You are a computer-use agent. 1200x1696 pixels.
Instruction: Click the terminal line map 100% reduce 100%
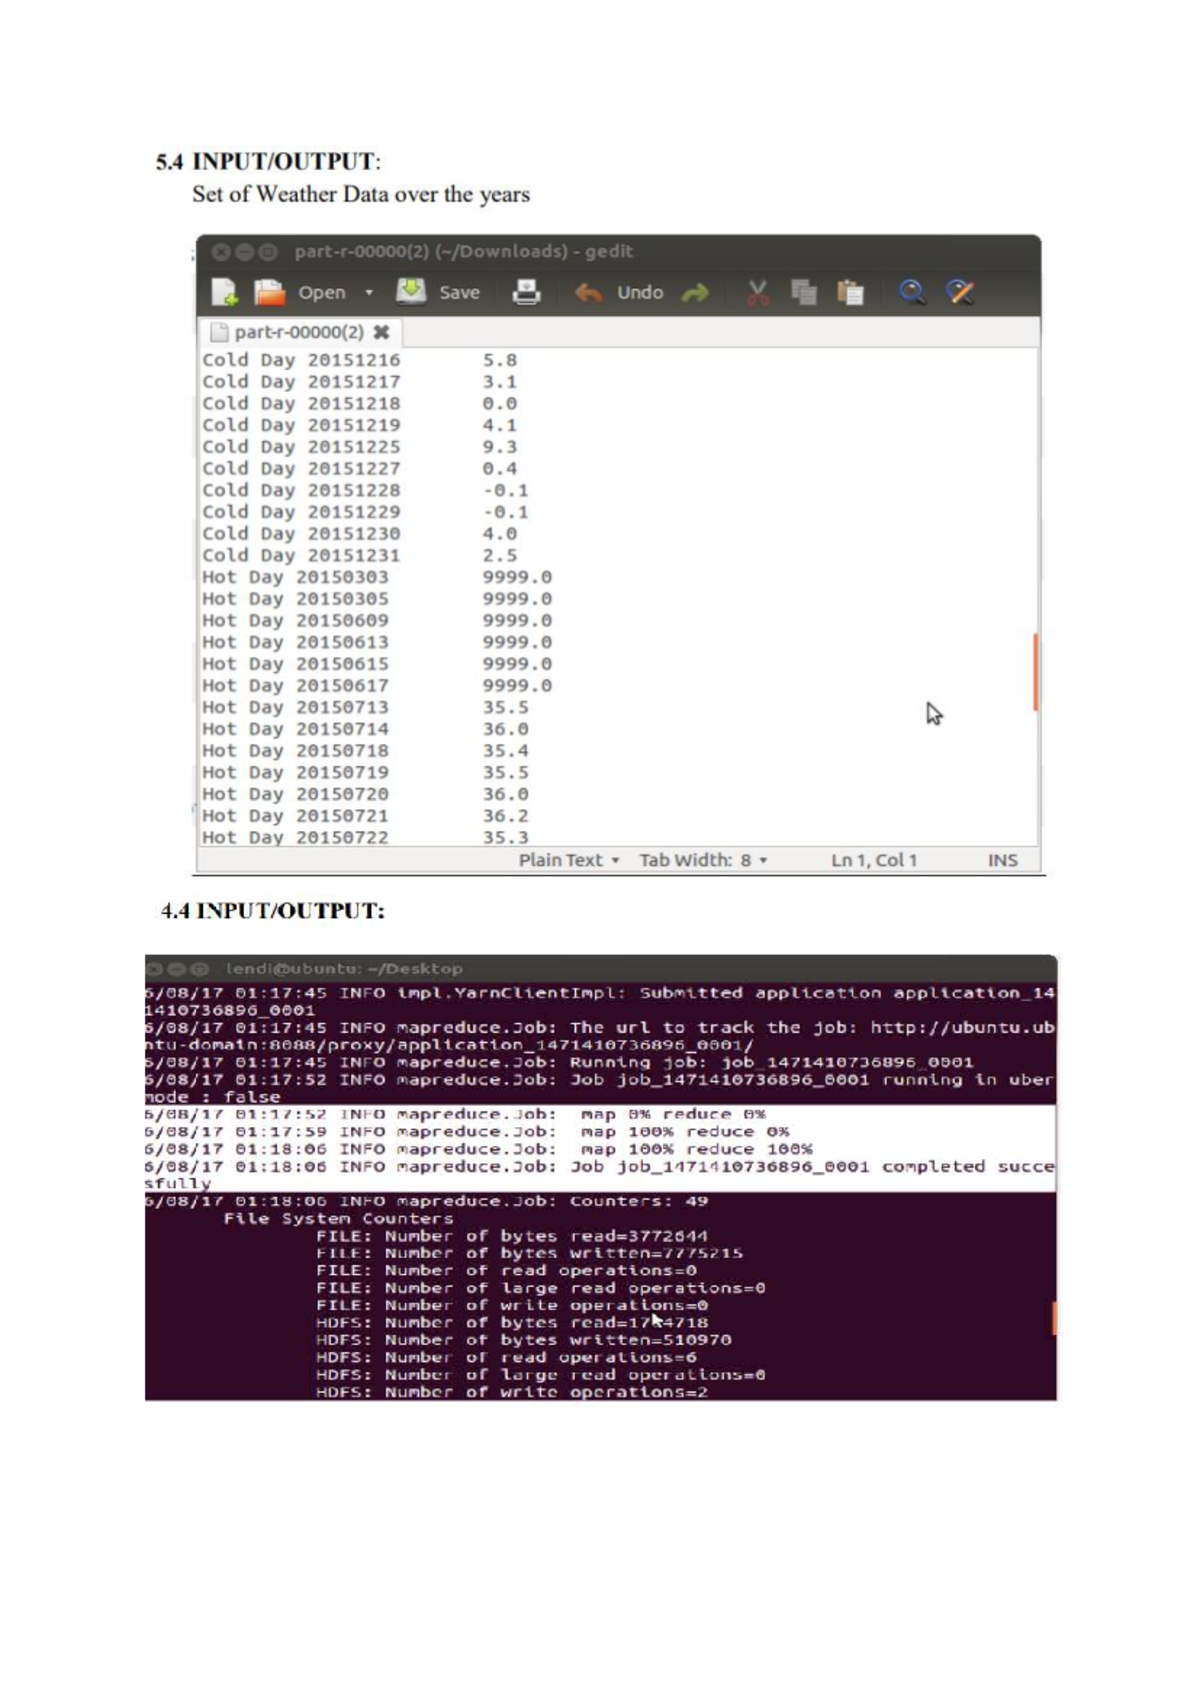479,1150
